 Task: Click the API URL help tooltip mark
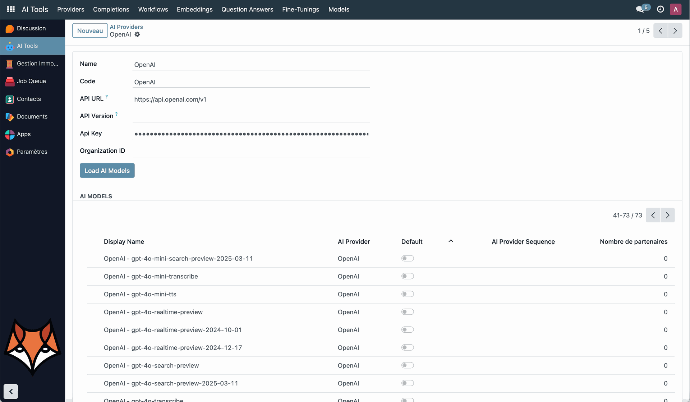coord(107,97)
